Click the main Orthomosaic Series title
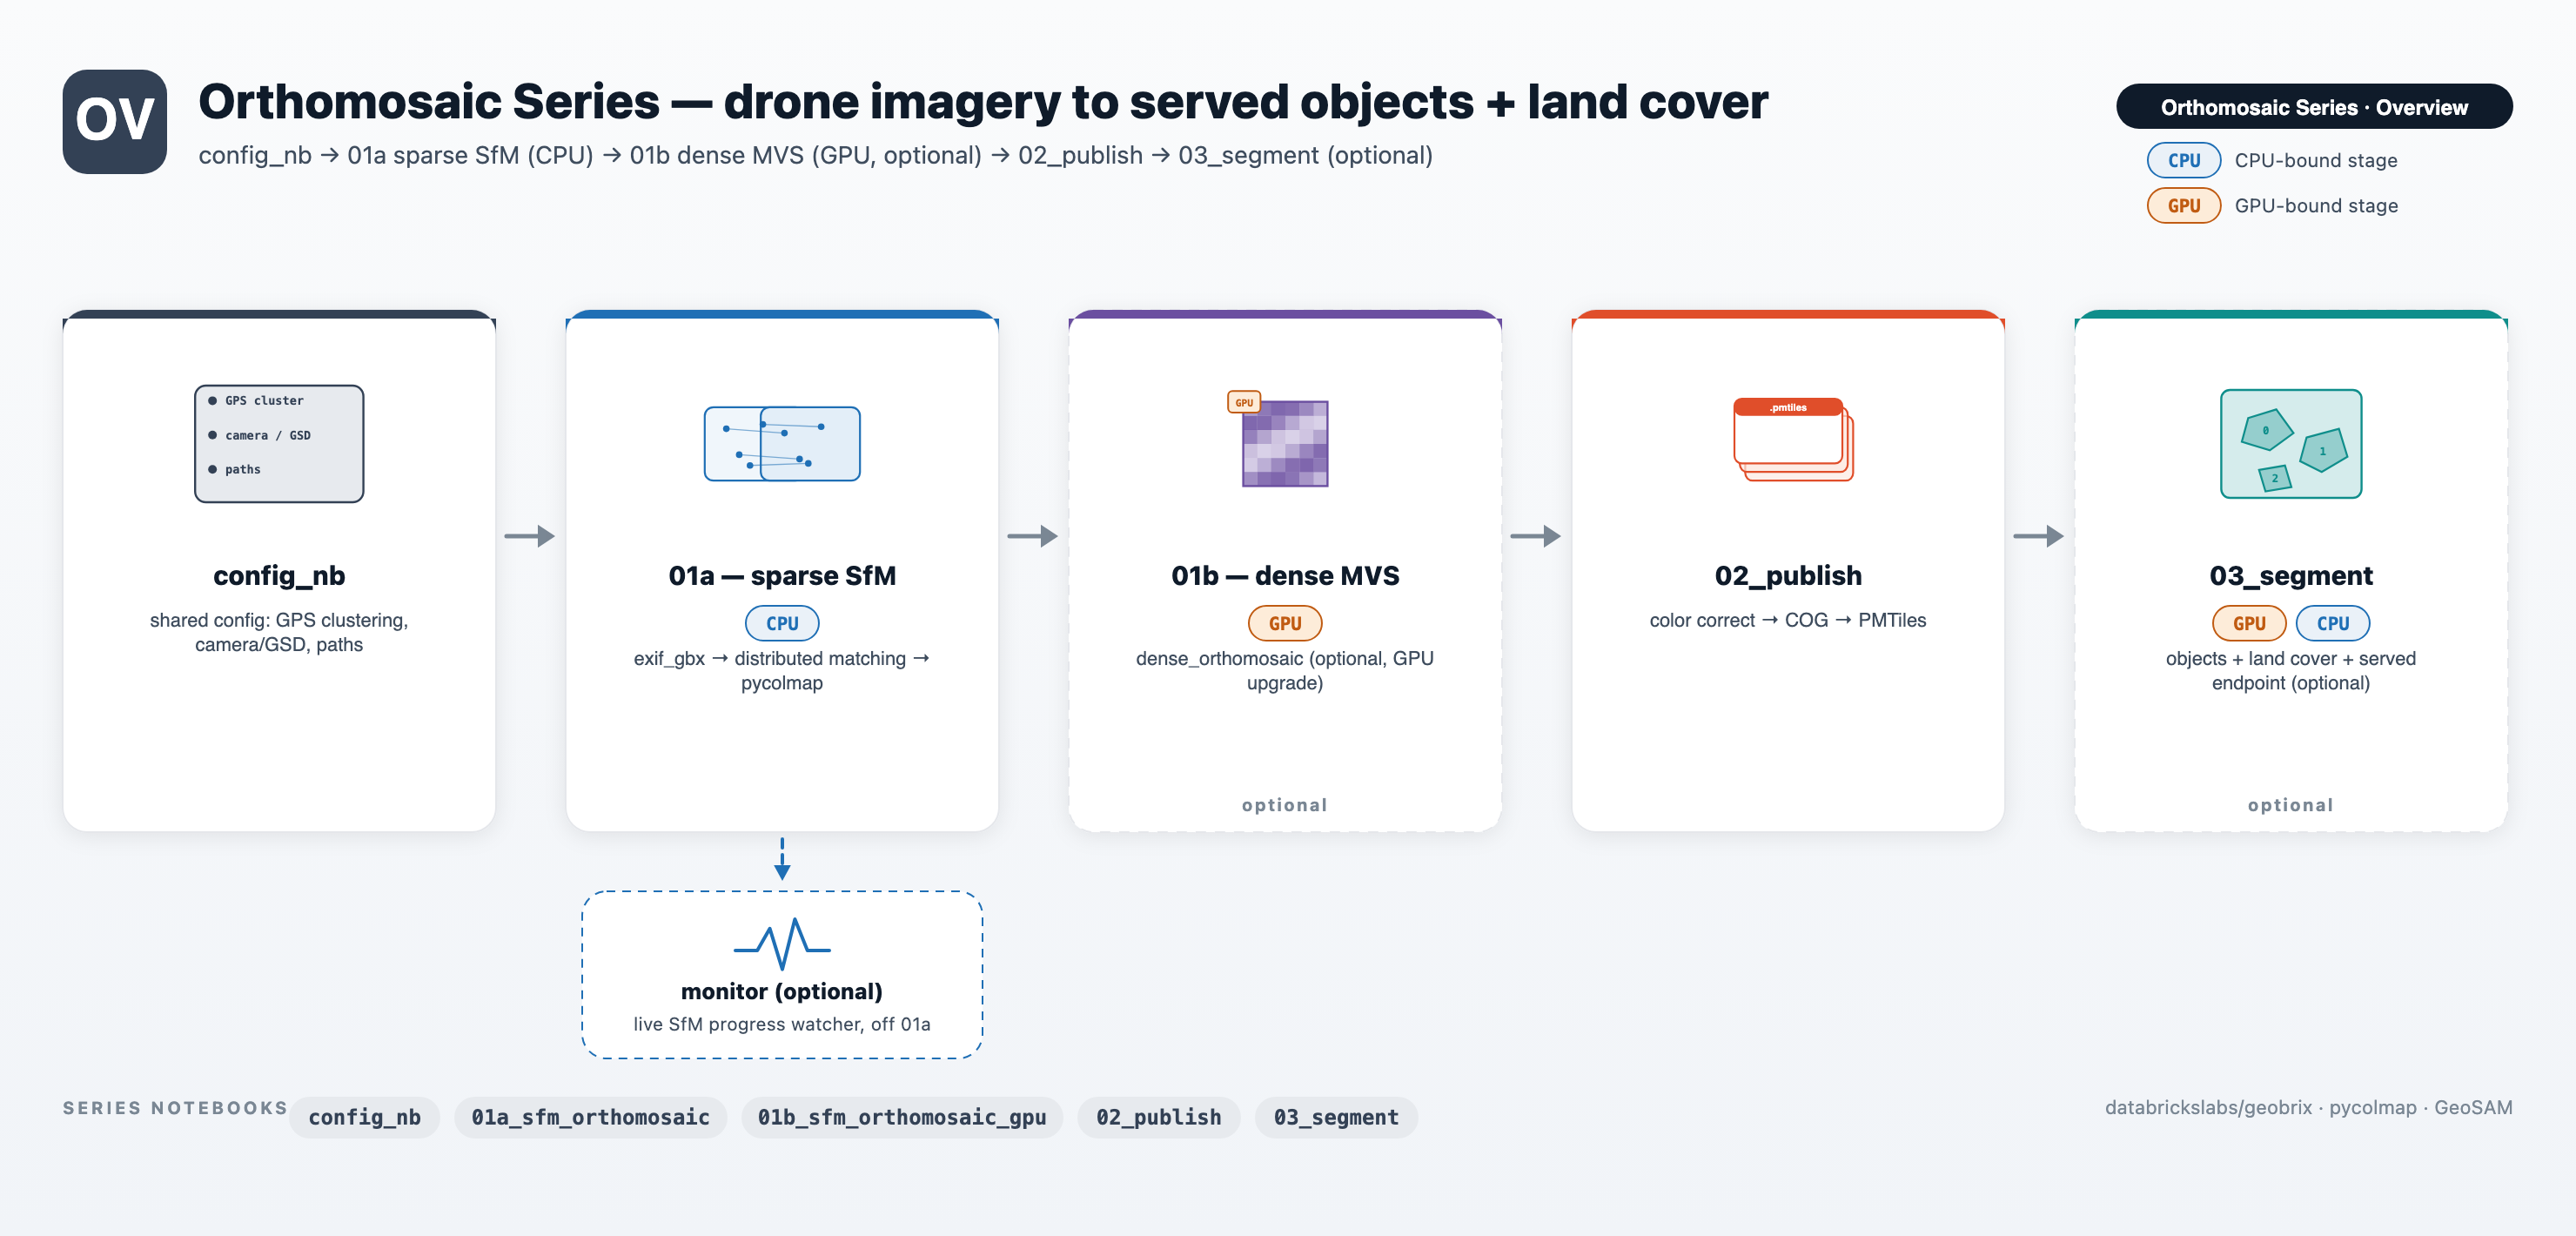2576x1236 pixels. [x=983, y=102]
